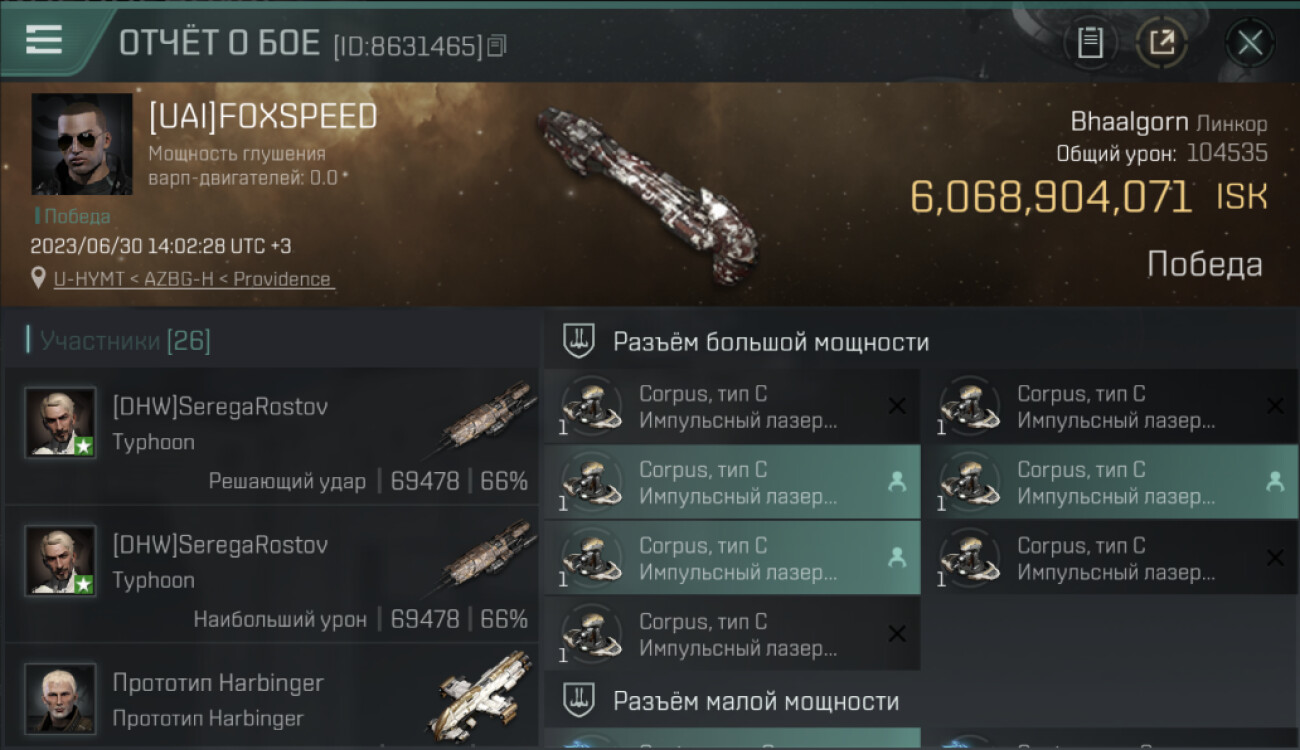Close the battle report window

point(1249,43)
